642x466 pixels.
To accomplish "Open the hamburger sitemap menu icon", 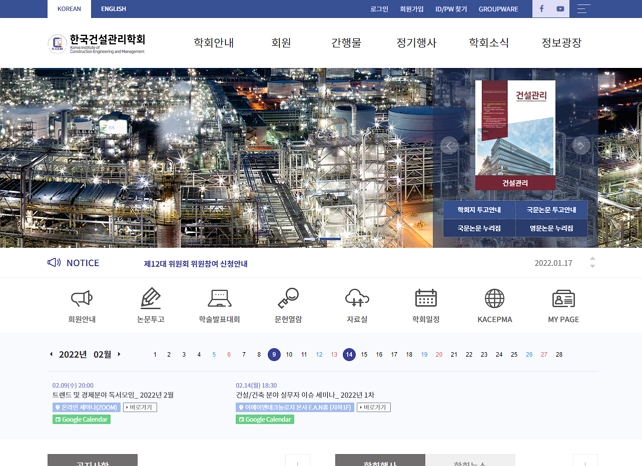I will point(583,9).
